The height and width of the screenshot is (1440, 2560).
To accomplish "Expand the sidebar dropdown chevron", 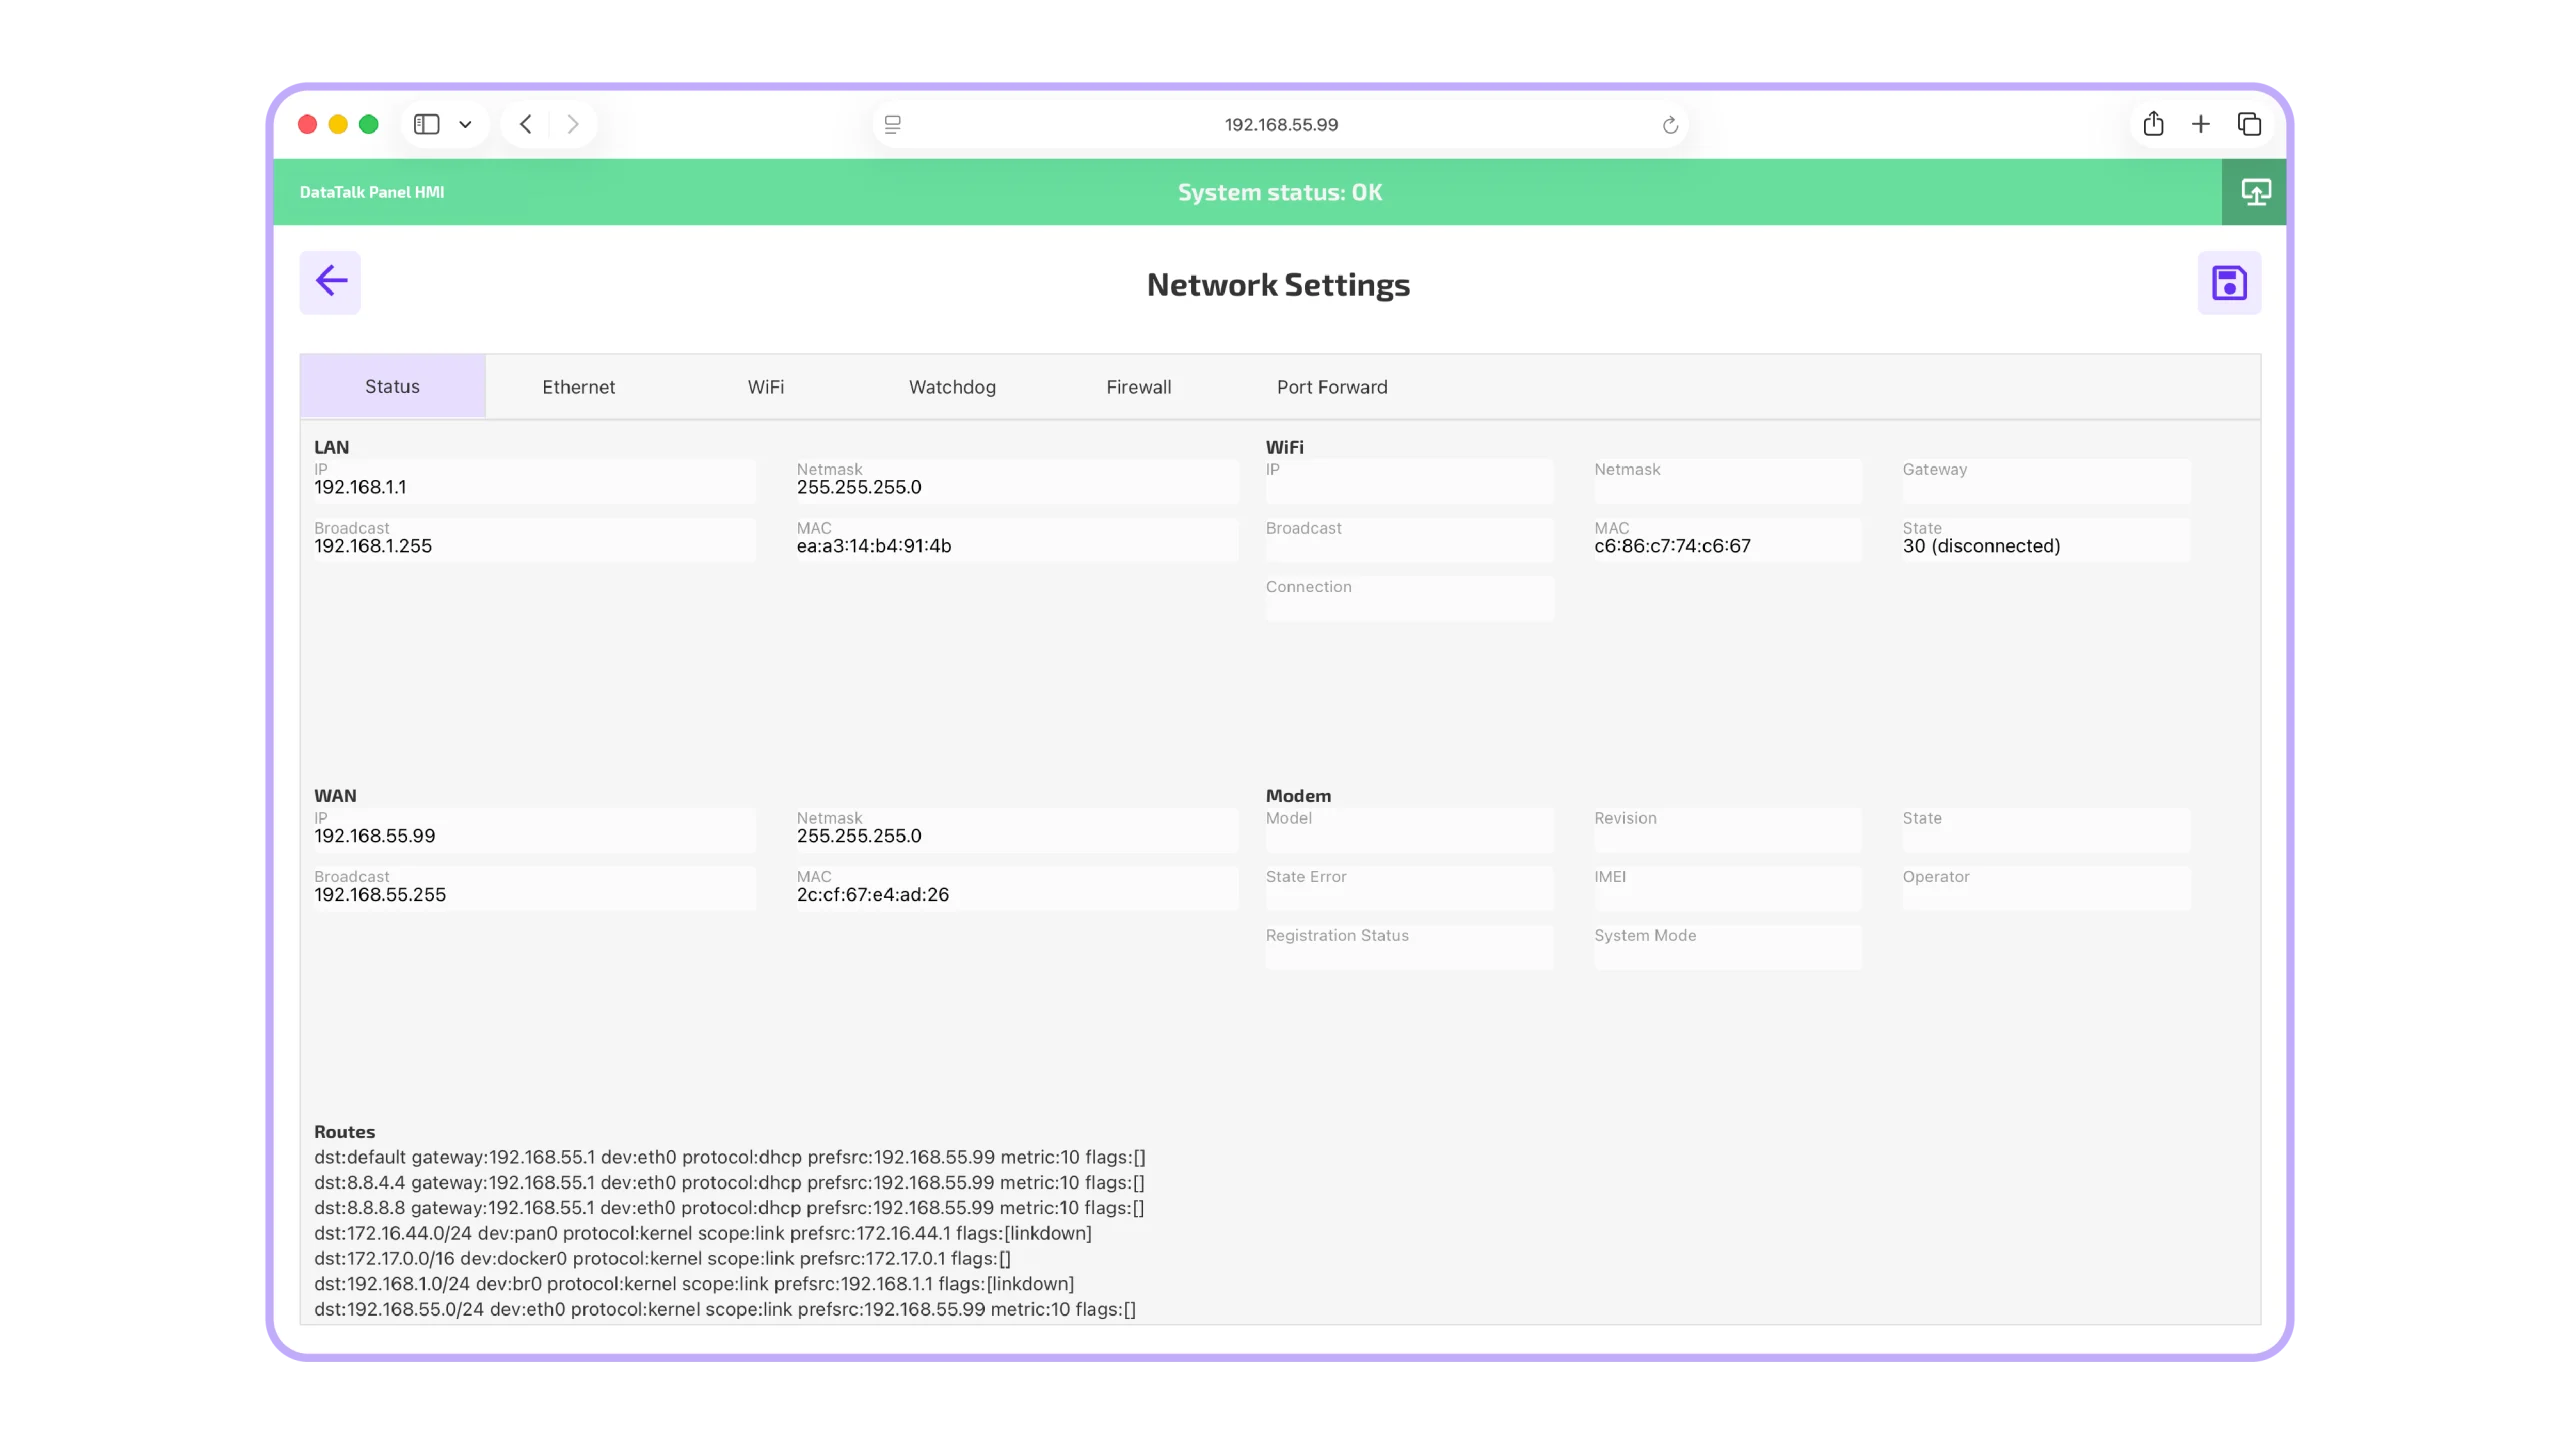I will pos(465,124).
